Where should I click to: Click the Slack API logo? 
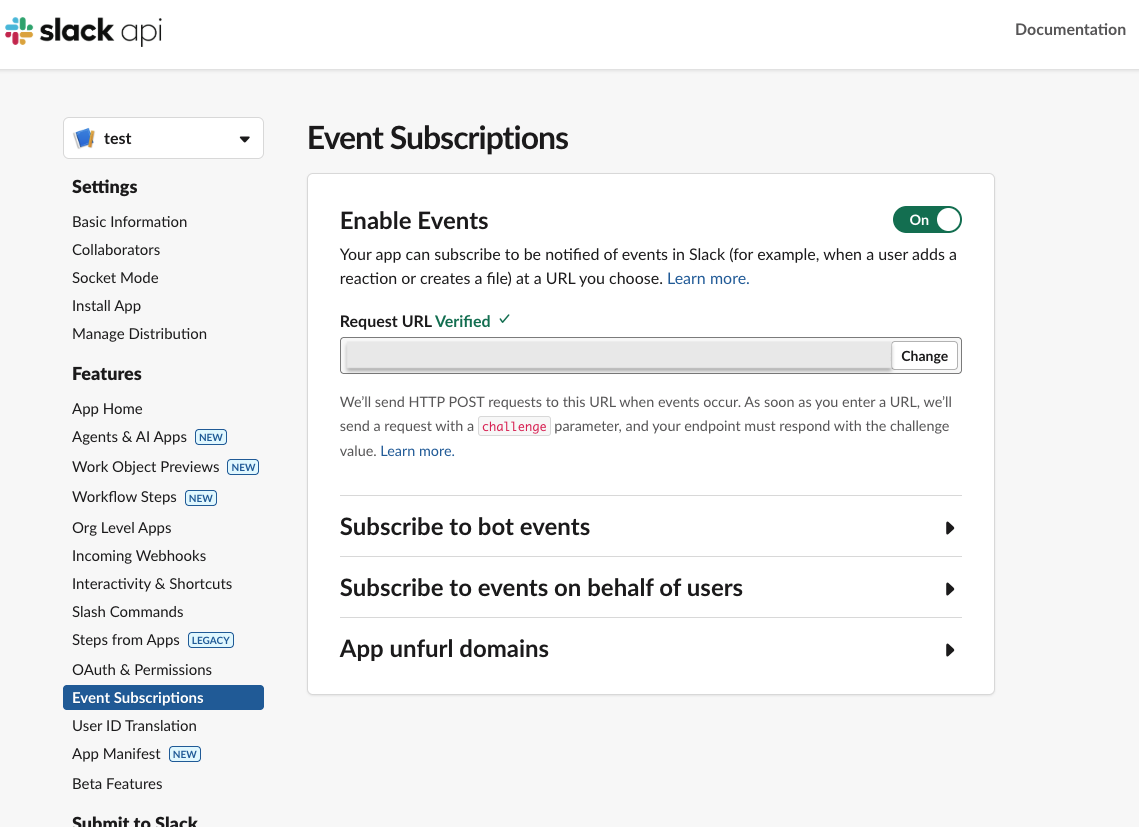(83, 31)
